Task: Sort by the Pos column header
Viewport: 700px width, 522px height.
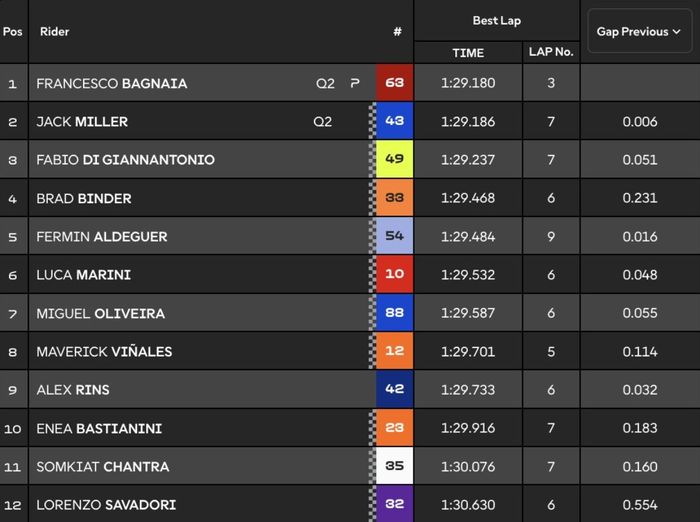Action: tap(13, 32)
